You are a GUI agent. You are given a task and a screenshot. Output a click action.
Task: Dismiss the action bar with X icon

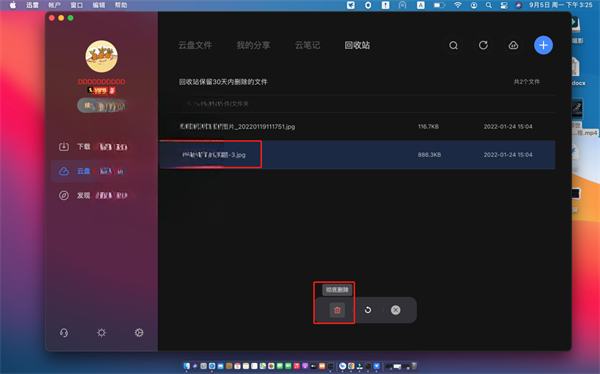coord(396,310)
